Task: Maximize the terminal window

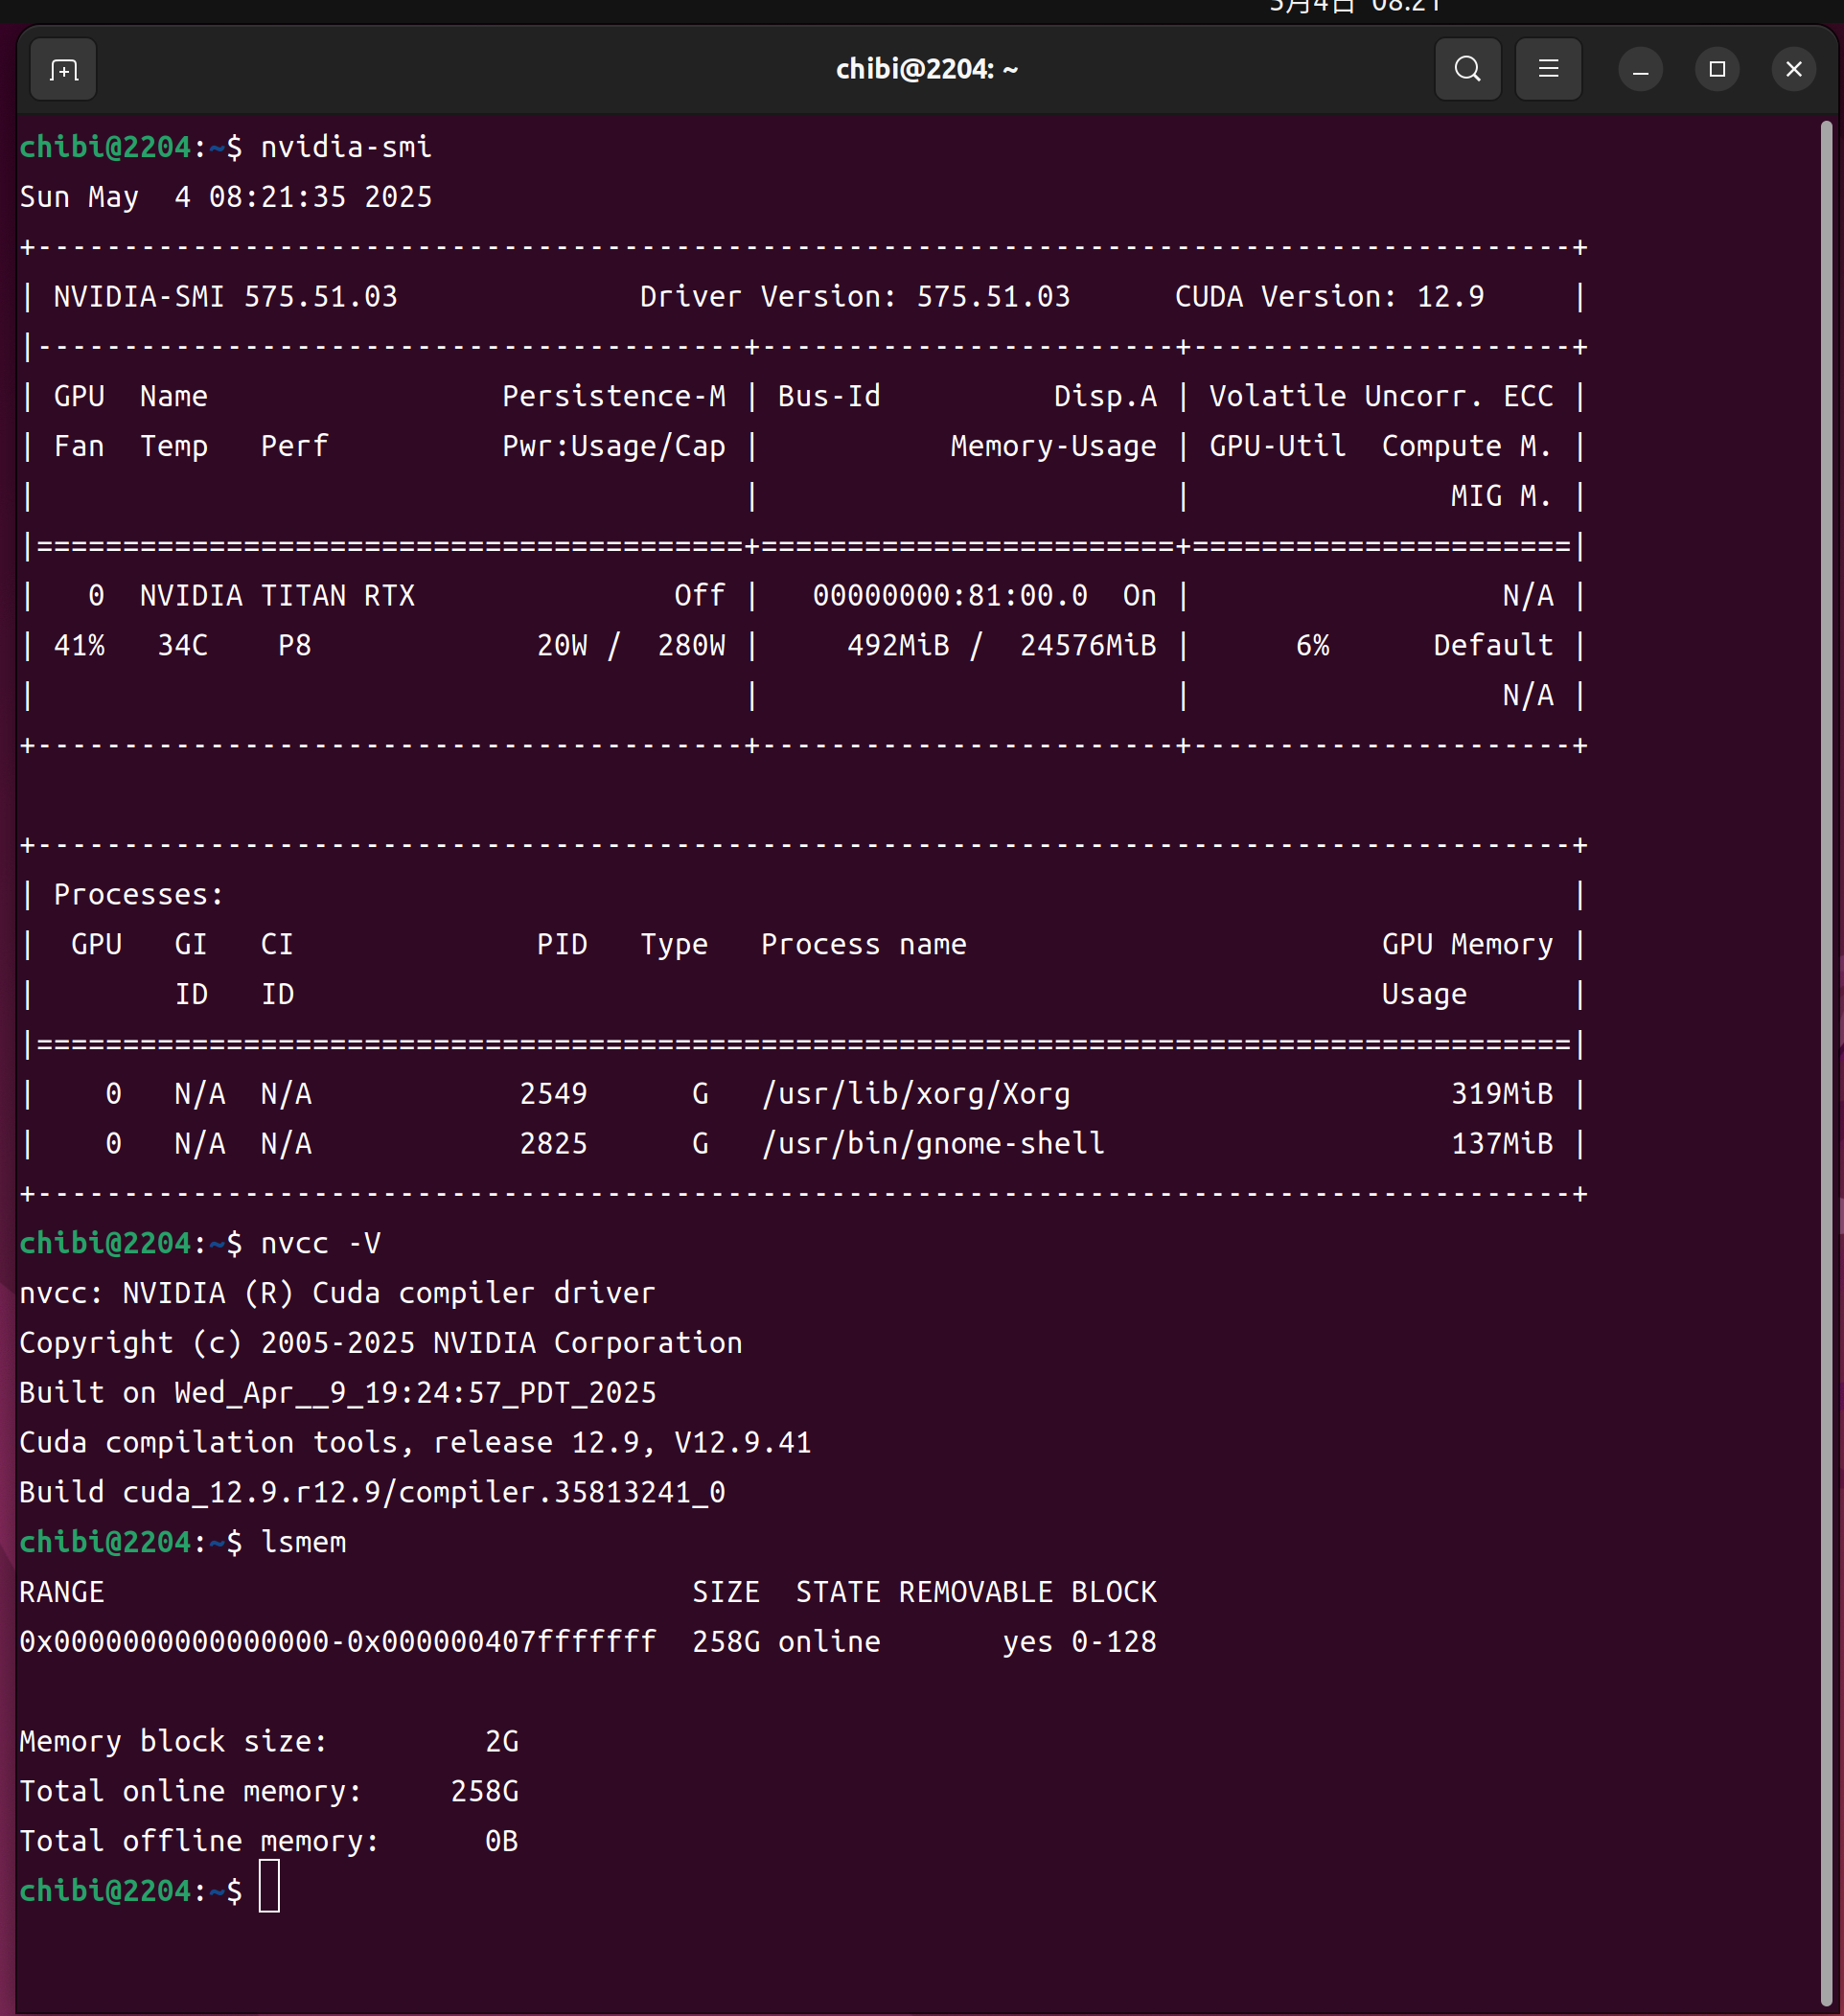Action: point(1717,70)
